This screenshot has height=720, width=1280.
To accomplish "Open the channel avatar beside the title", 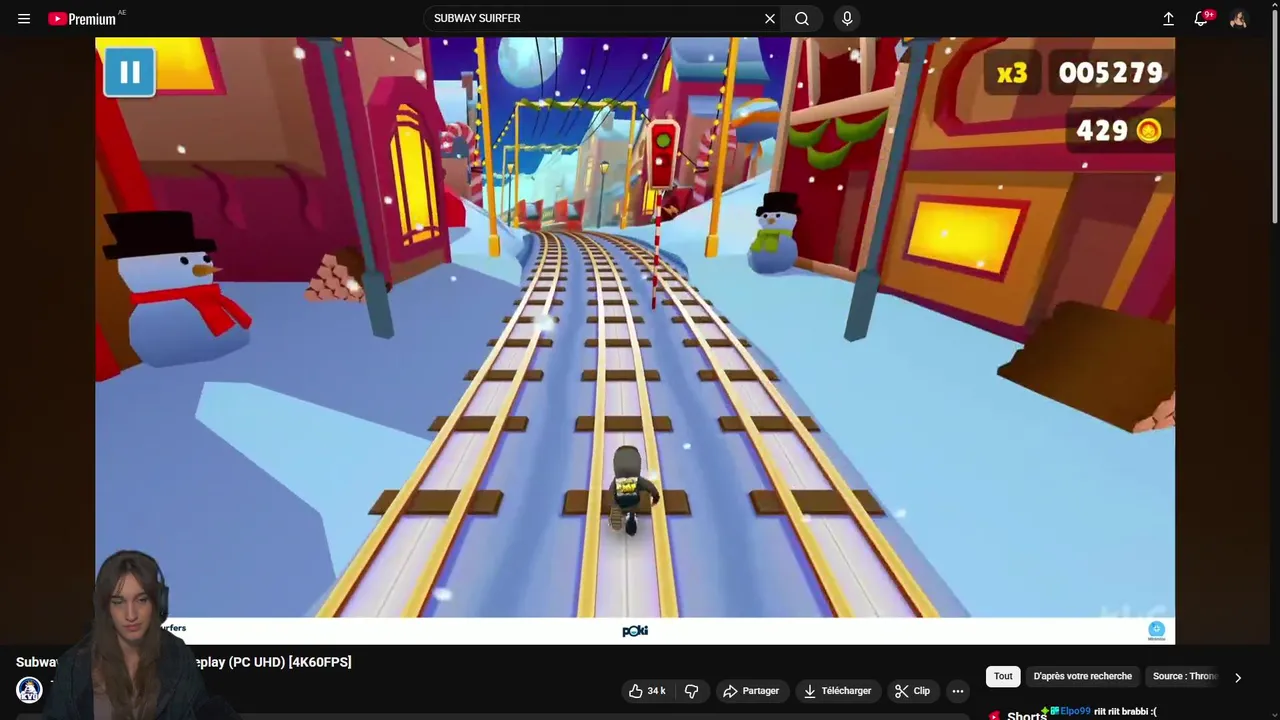I will (x=29, y=690).
